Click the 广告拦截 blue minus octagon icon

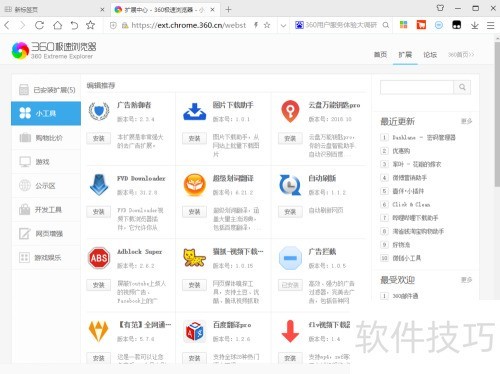pos(290,258)
